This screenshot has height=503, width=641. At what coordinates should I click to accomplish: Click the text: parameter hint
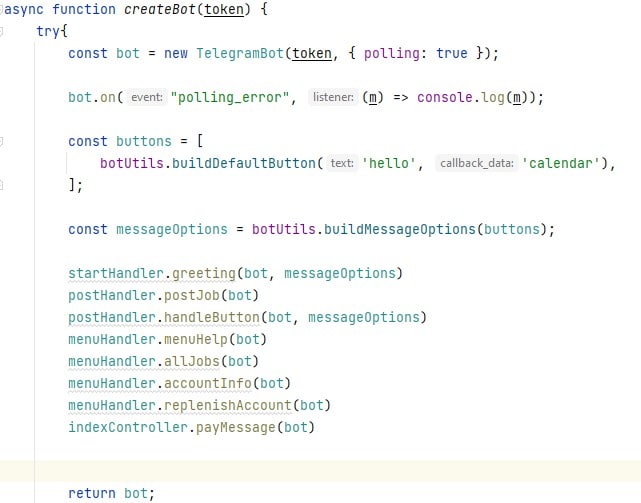coord(342,163)
